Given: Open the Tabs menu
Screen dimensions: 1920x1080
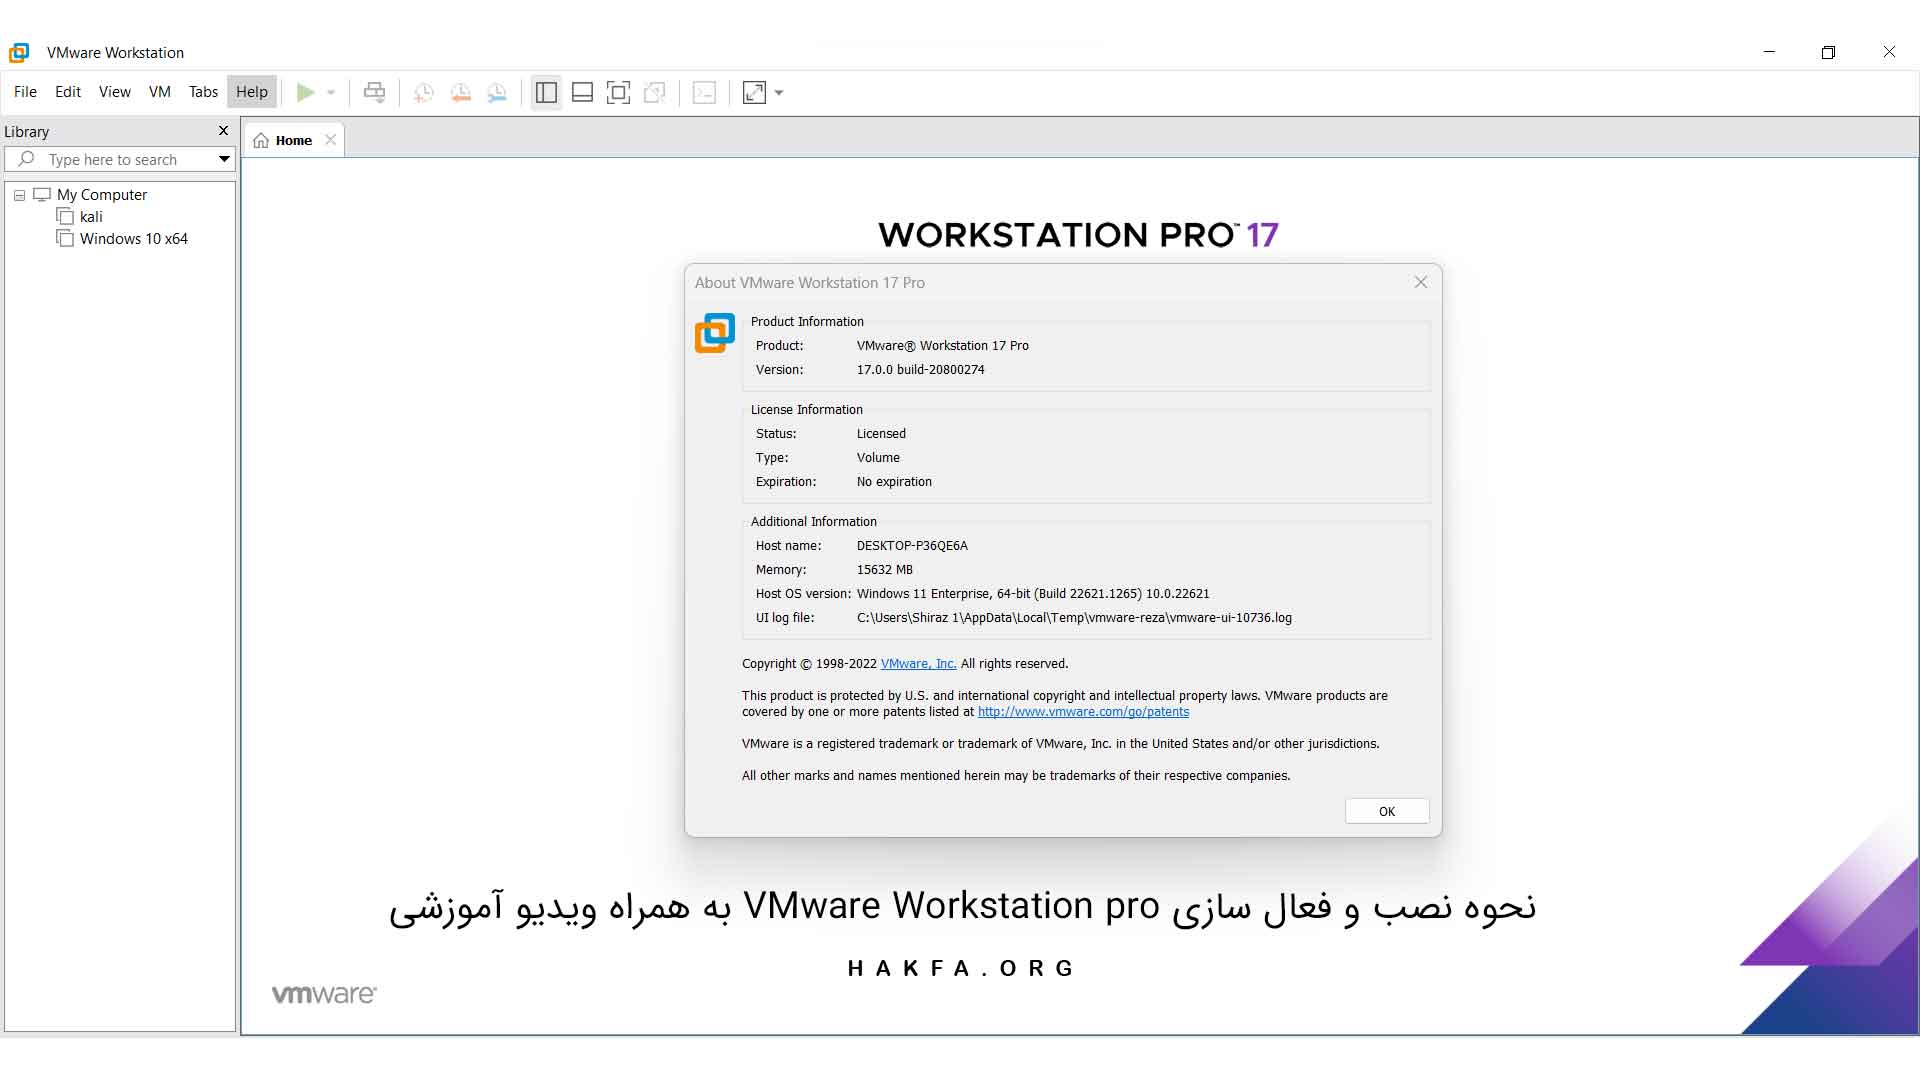Looking at the screenshot, I should (x=203, y=92).
